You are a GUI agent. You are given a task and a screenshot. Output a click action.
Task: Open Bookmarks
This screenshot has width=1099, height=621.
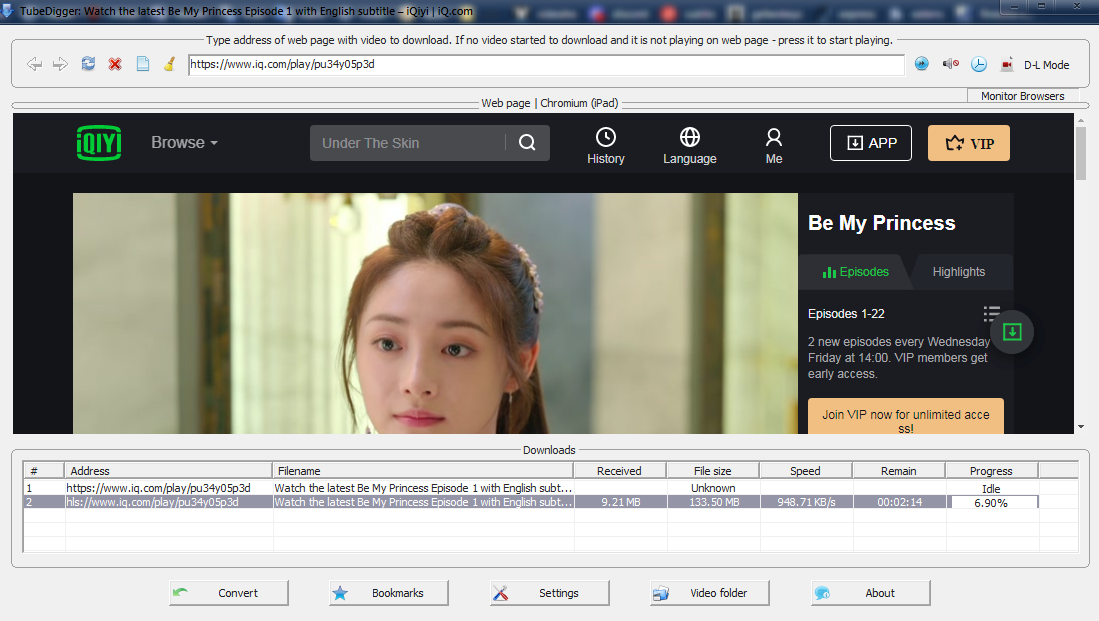click(389, 593)
